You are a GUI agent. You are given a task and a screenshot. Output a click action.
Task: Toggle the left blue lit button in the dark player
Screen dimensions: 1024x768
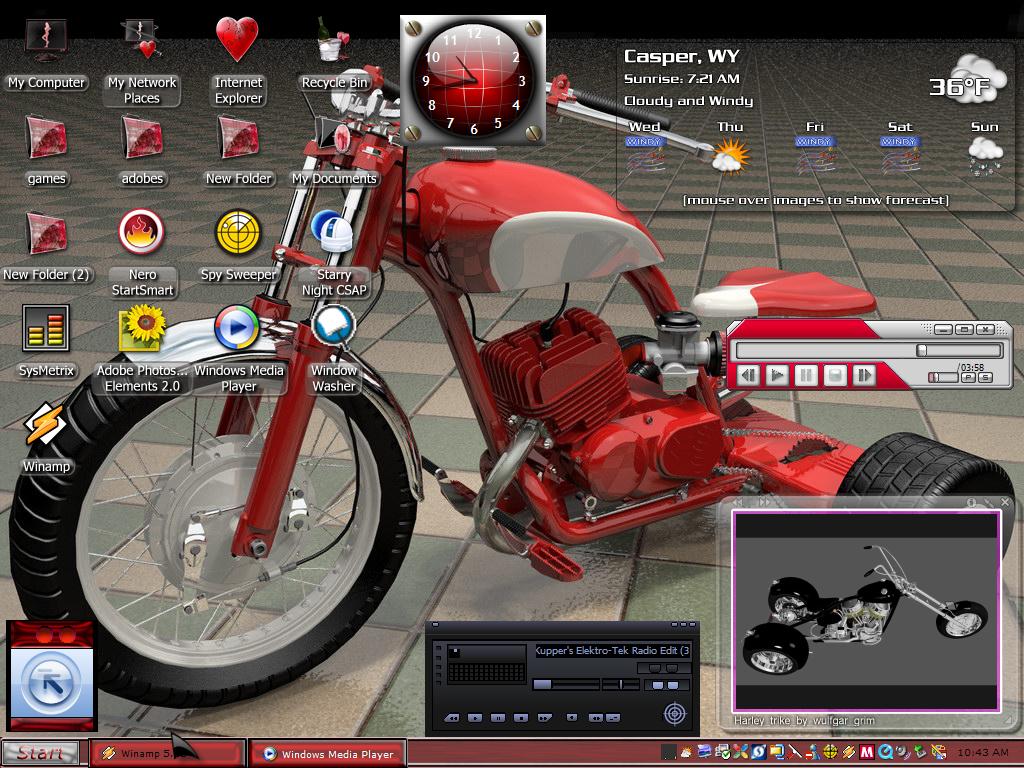pos(658,685)
